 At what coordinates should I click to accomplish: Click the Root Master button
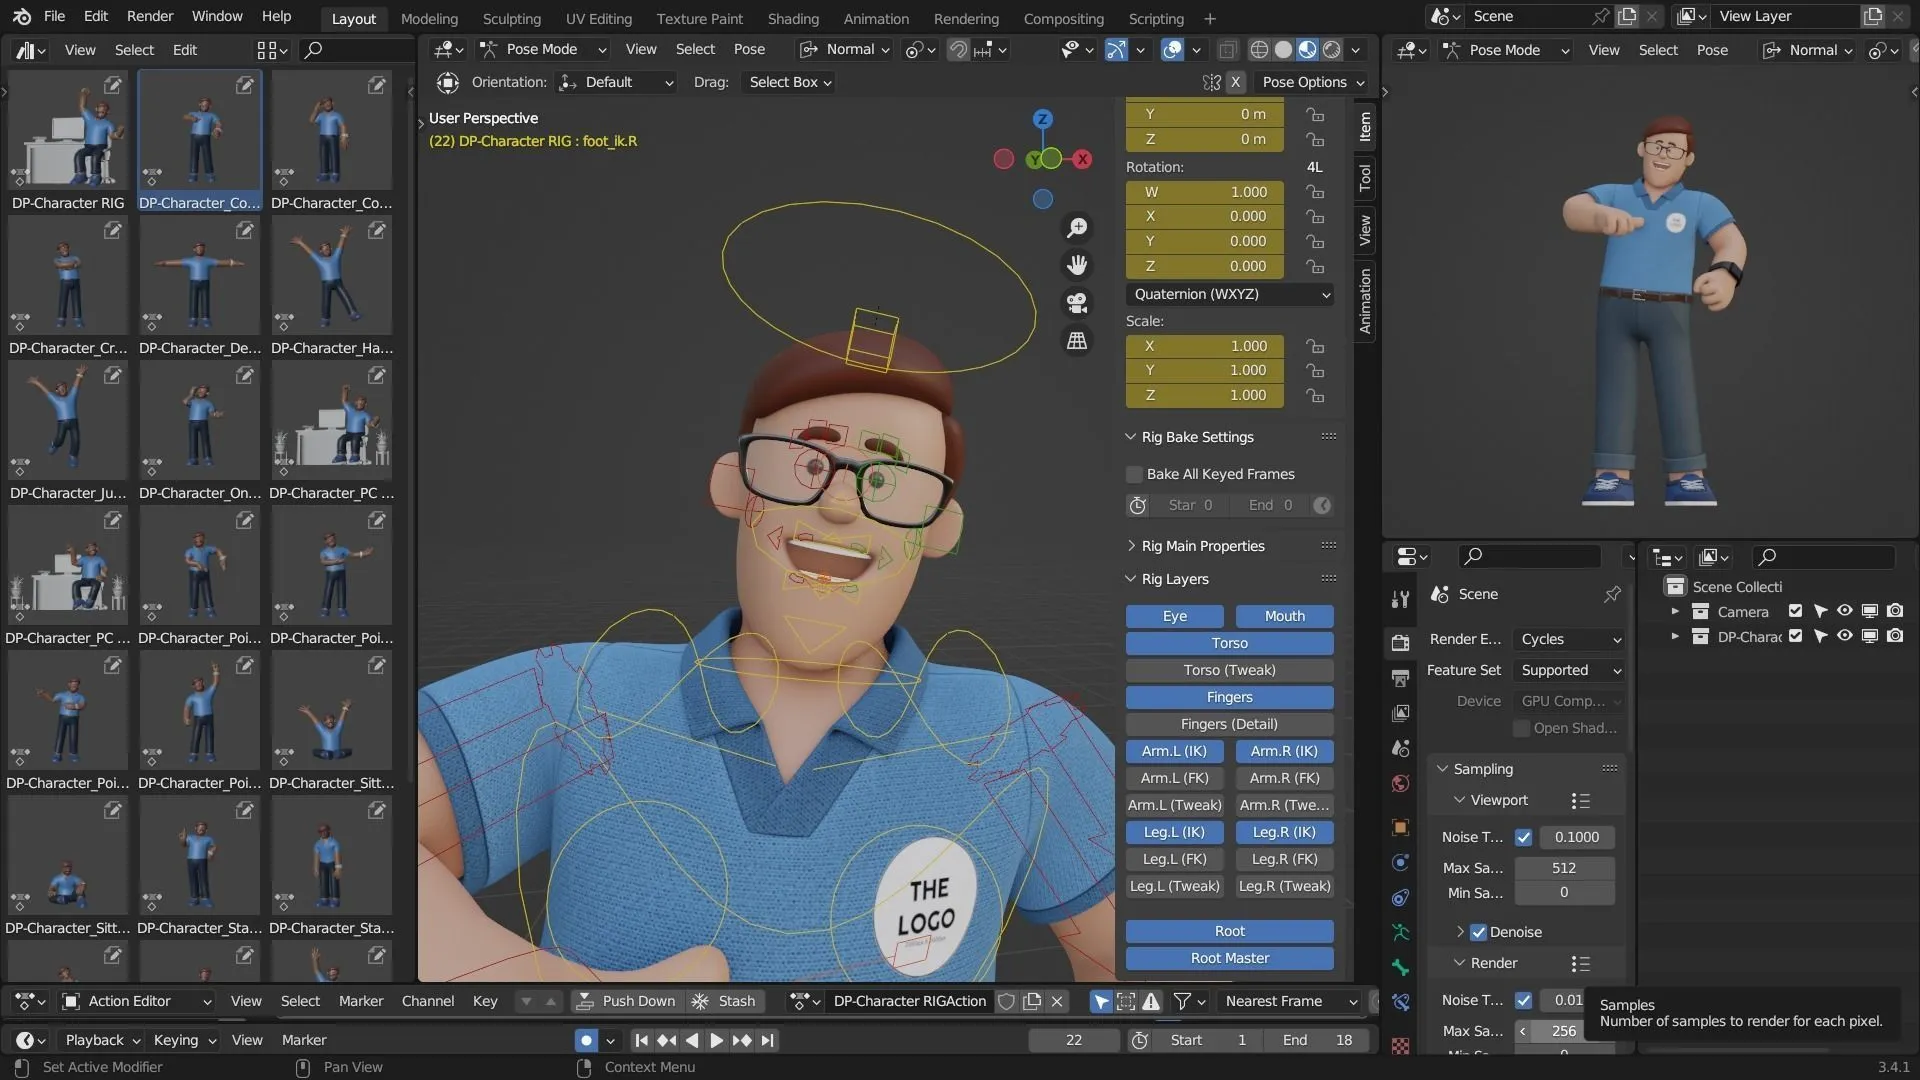[x=1228, y=957]
